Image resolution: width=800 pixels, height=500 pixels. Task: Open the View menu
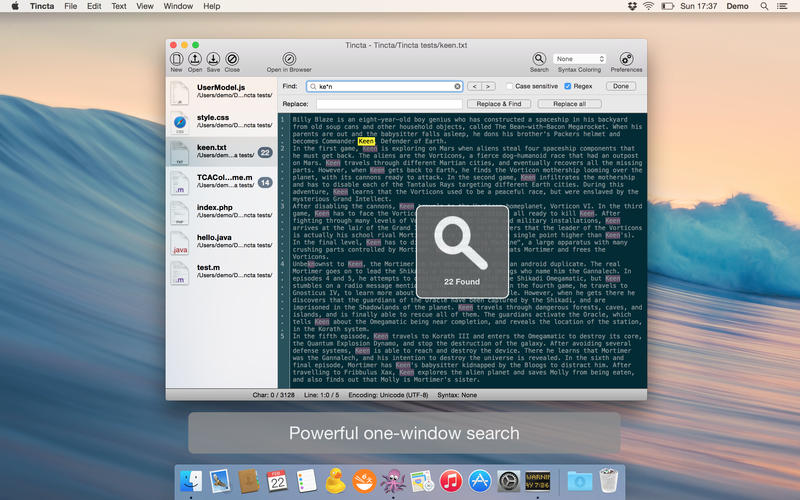145,6
